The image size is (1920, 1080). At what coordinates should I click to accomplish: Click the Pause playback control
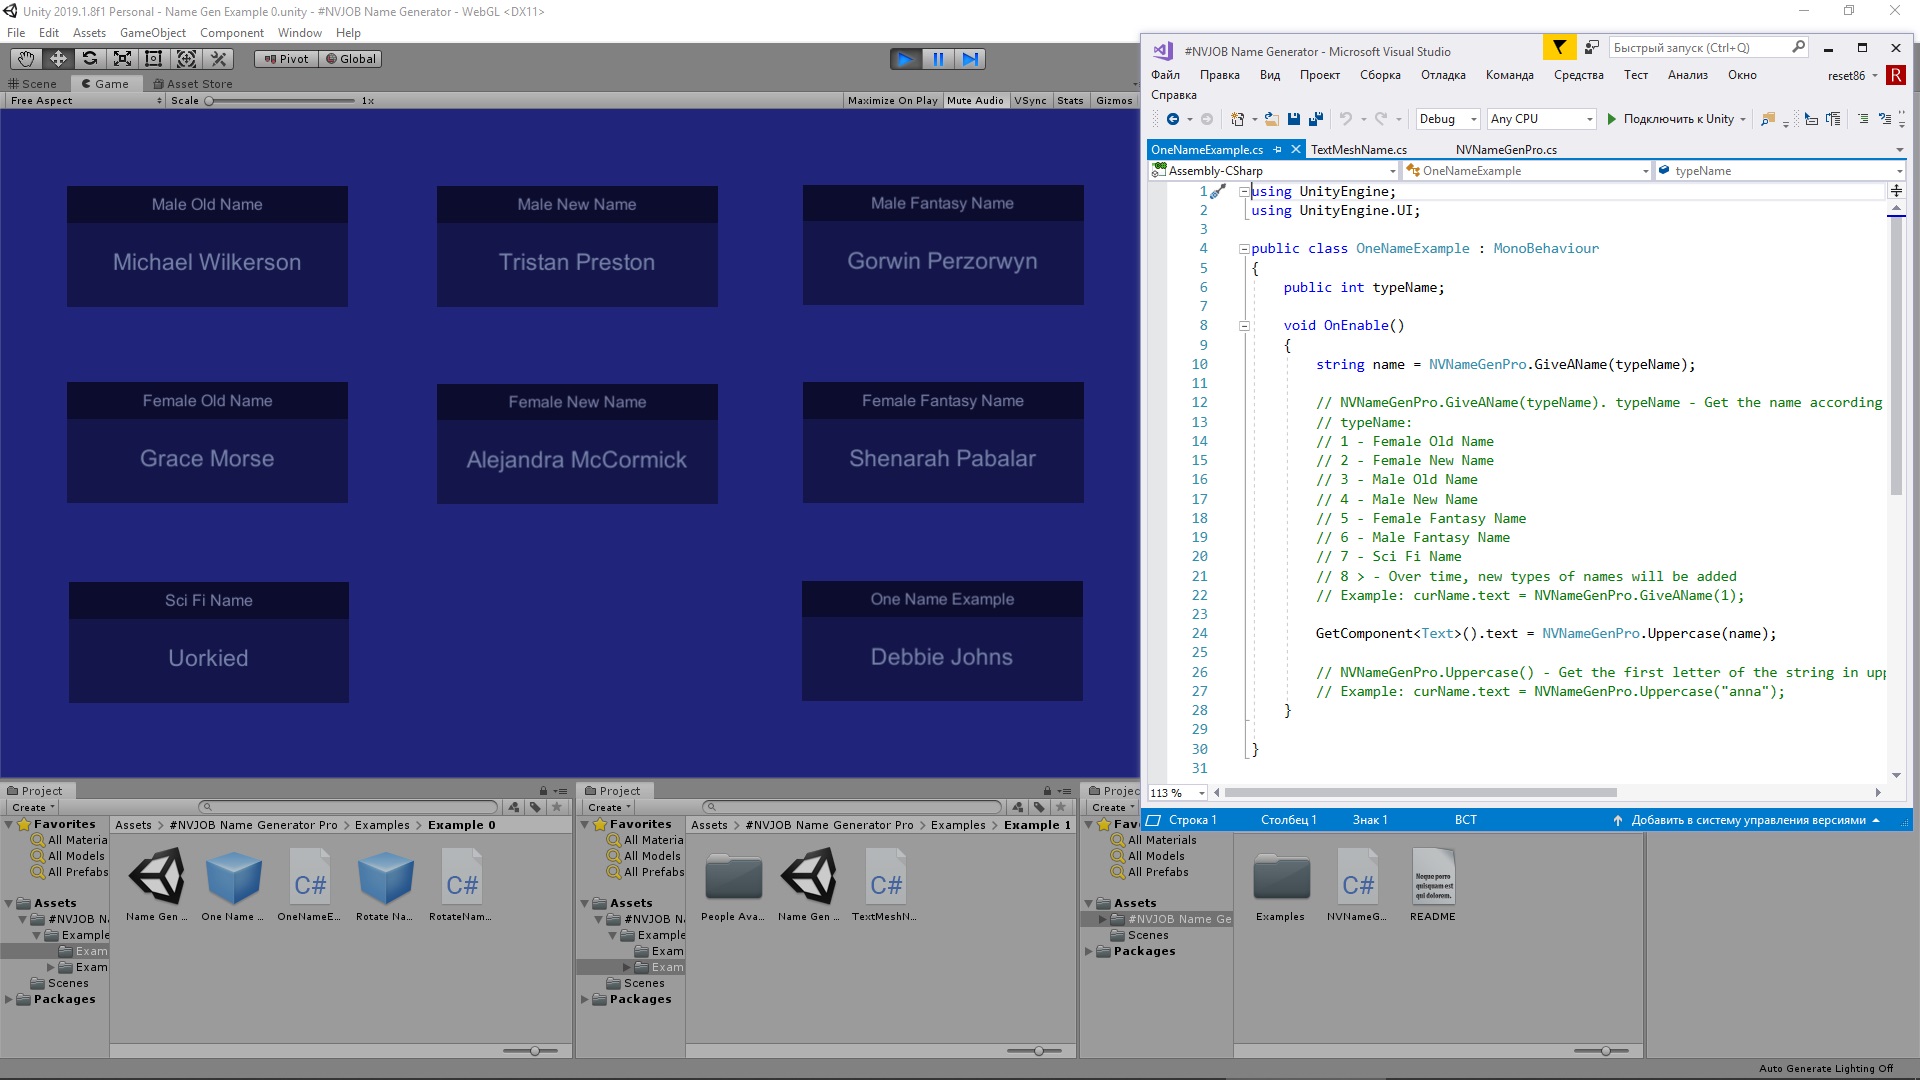(x=938, y=58)
